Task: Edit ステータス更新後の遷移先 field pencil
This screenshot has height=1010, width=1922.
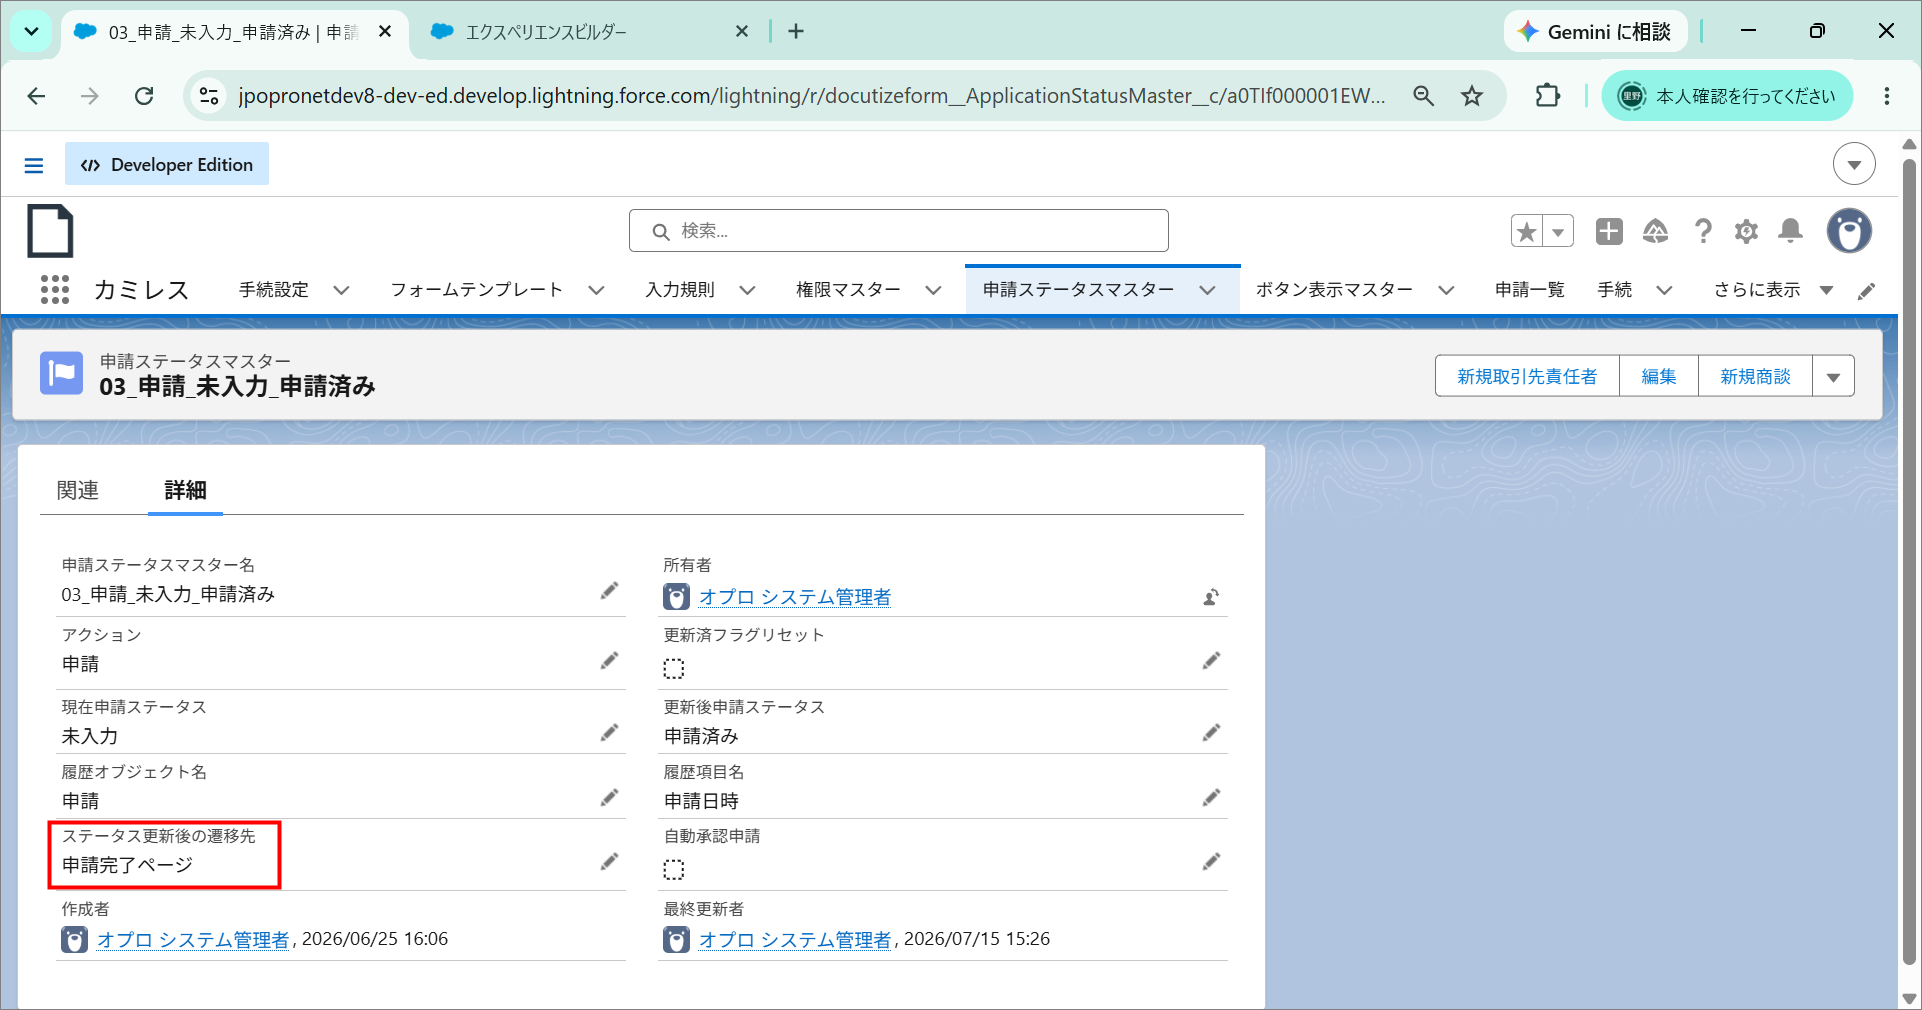Action: [609, 861]
